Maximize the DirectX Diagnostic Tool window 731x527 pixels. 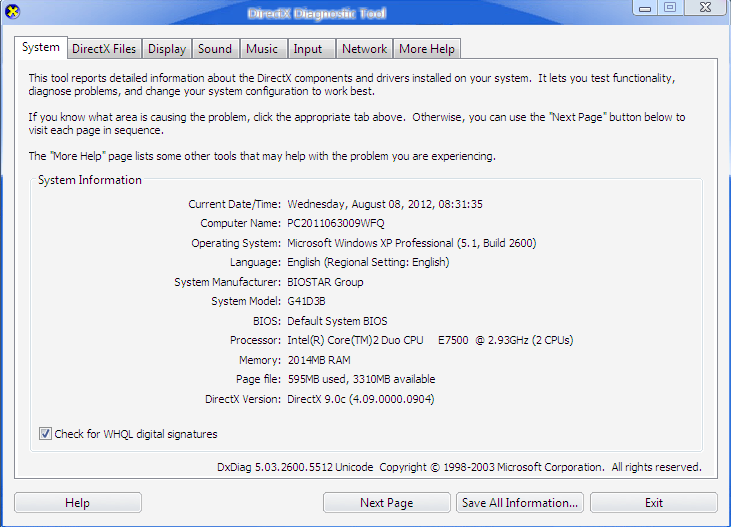670,8
